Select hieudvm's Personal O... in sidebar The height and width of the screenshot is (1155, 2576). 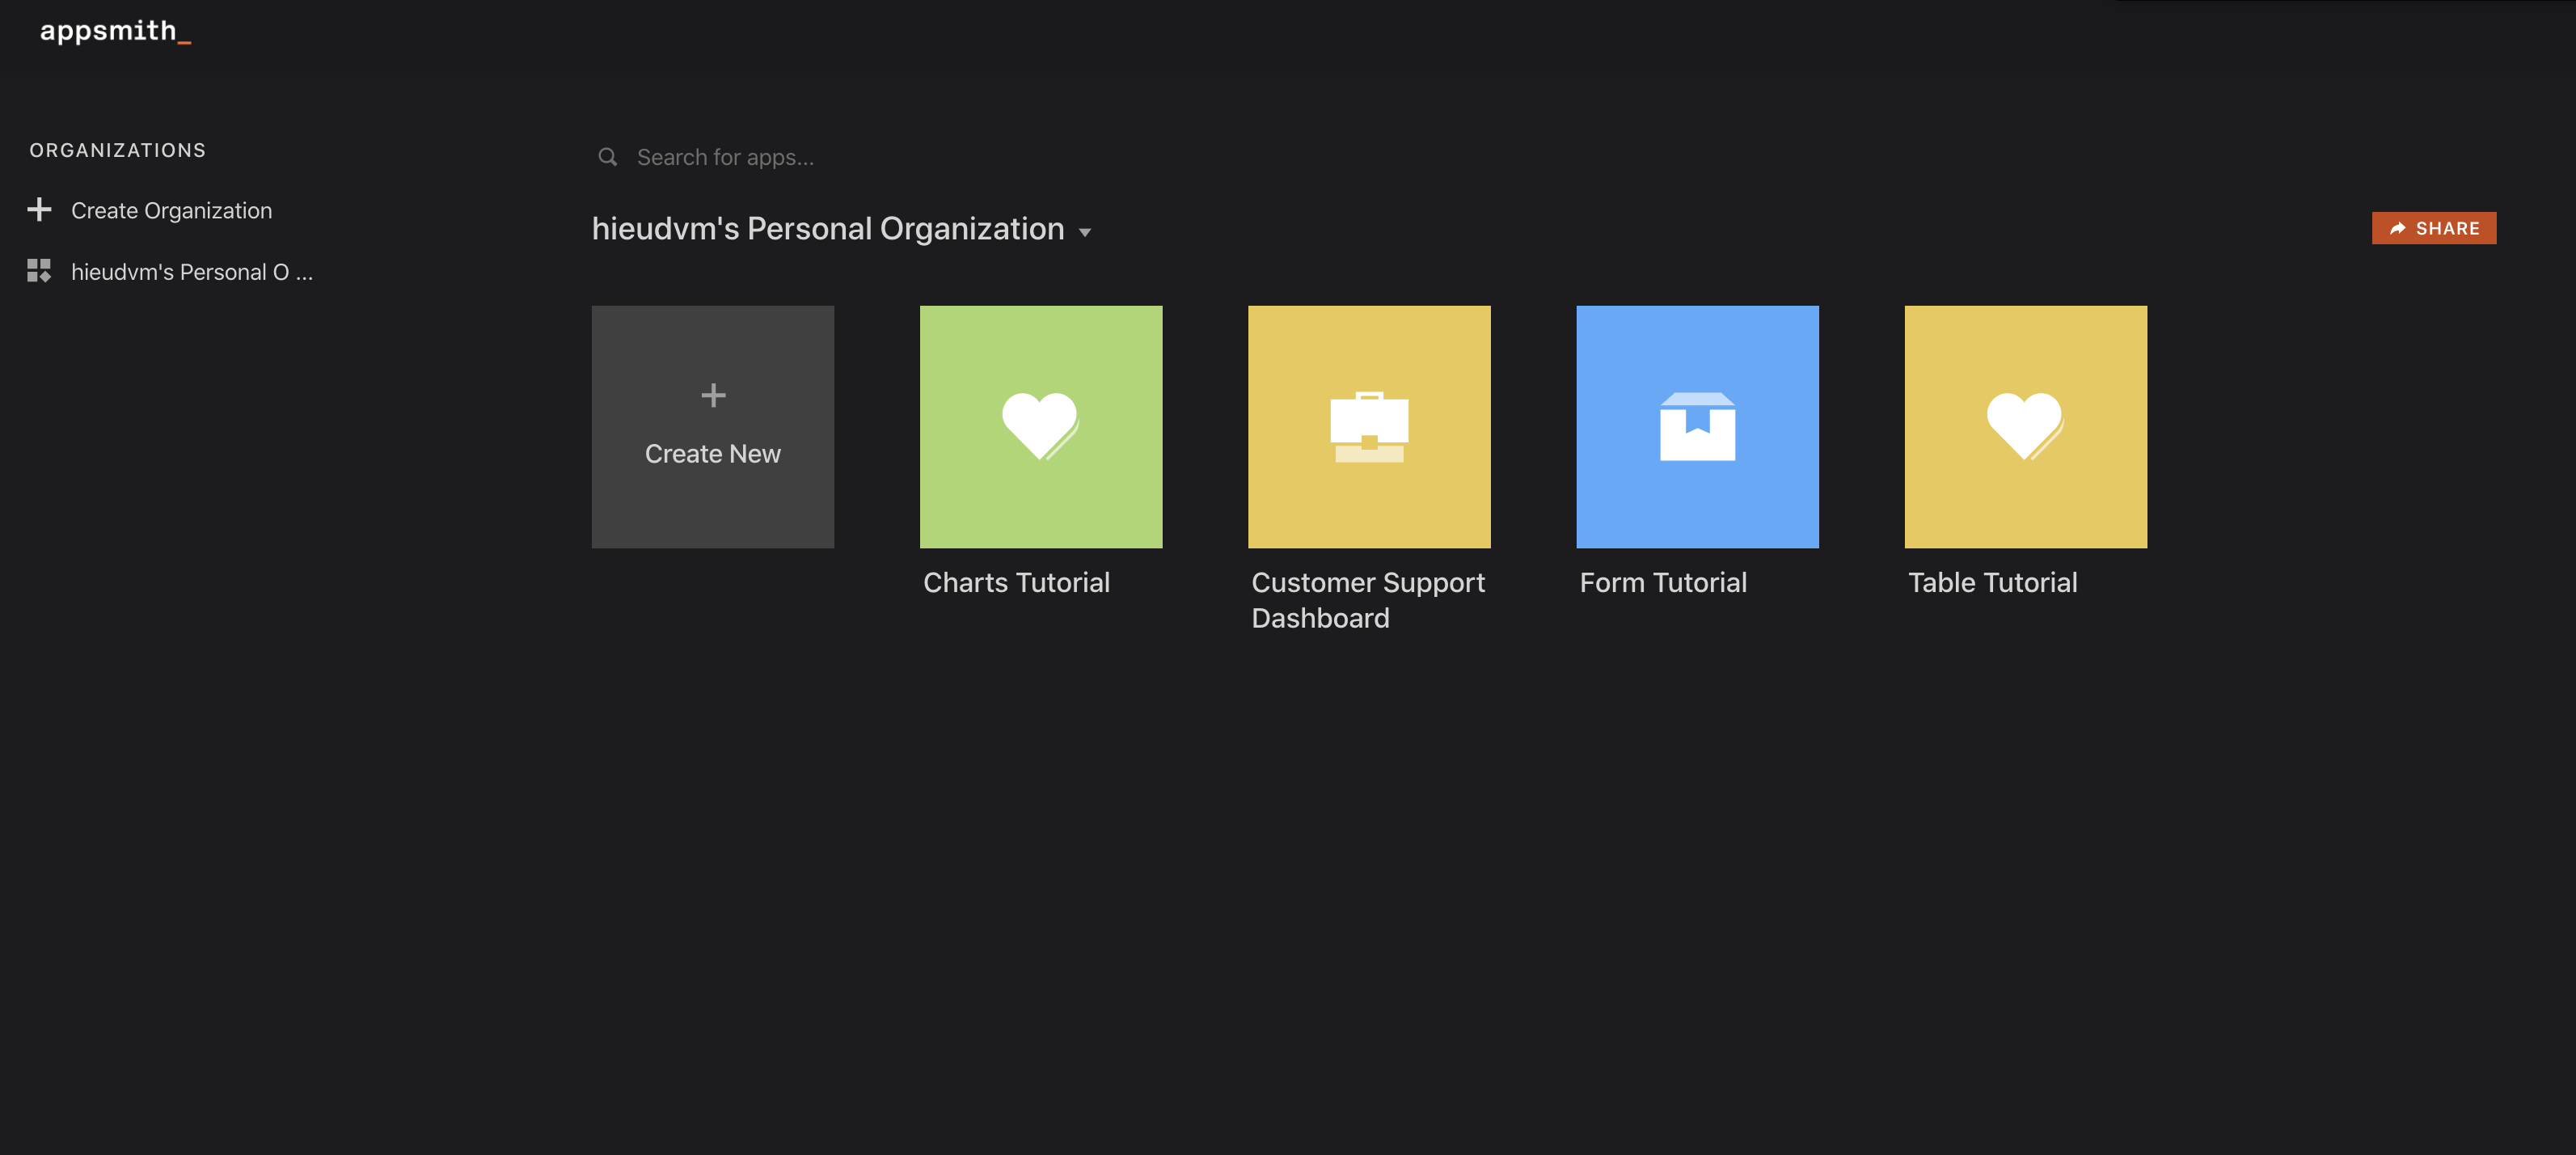click(191, 272)
